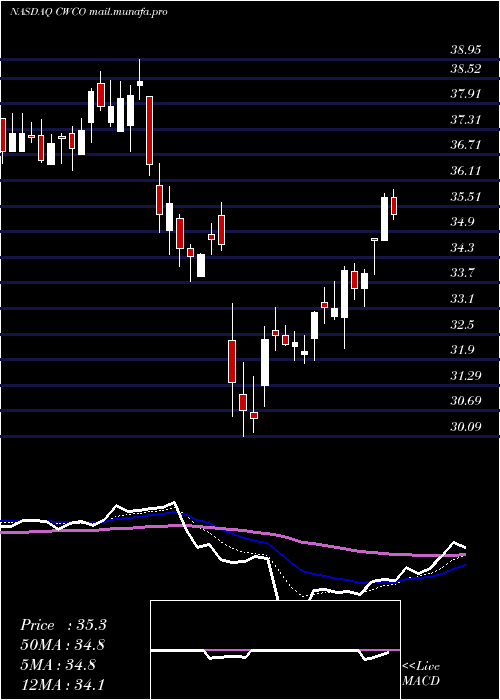Click the tall red candle falling from 37.91
Viewport: 500px width, 700px height.
click(150, 130)
